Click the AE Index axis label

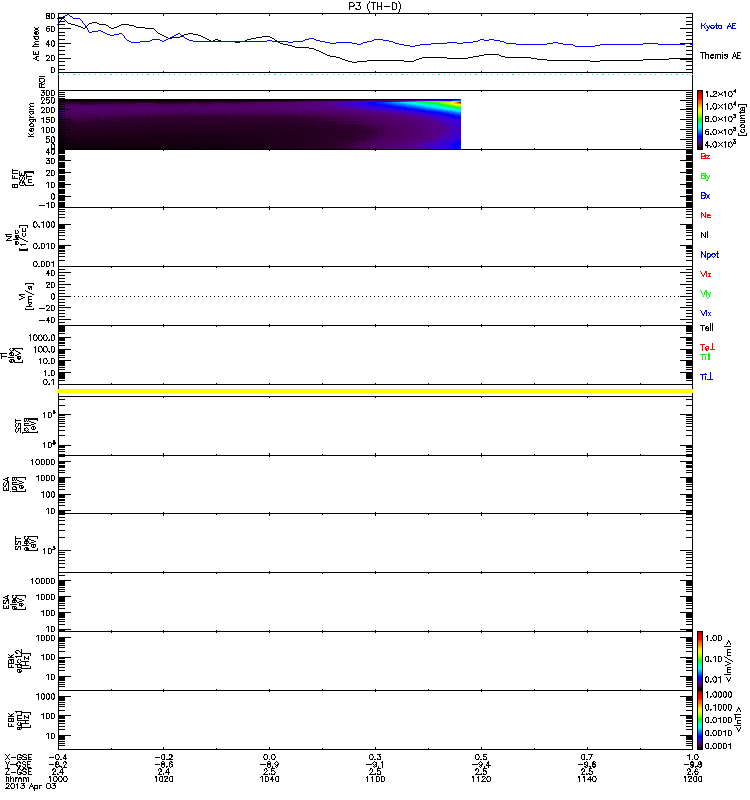[36, 44]
